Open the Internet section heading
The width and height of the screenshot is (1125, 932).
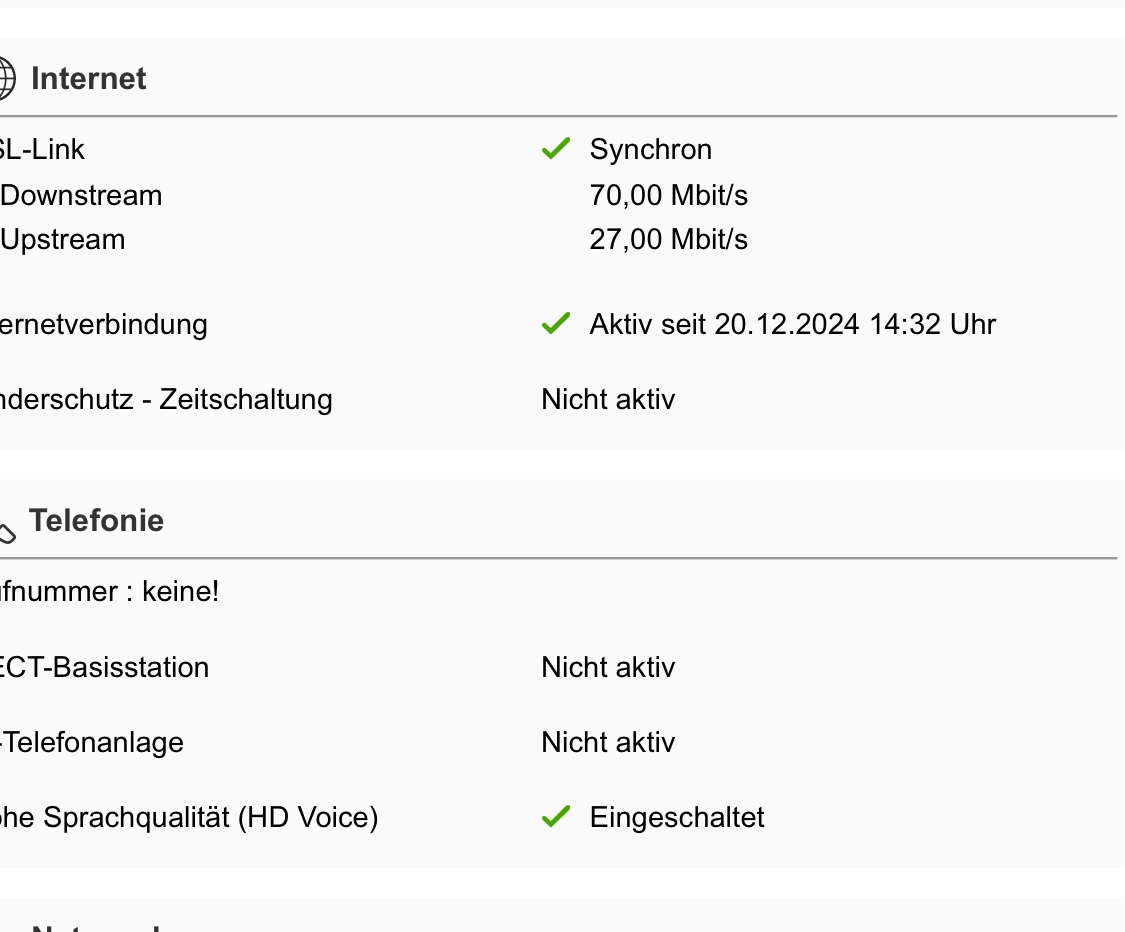[x=89, y=78]
